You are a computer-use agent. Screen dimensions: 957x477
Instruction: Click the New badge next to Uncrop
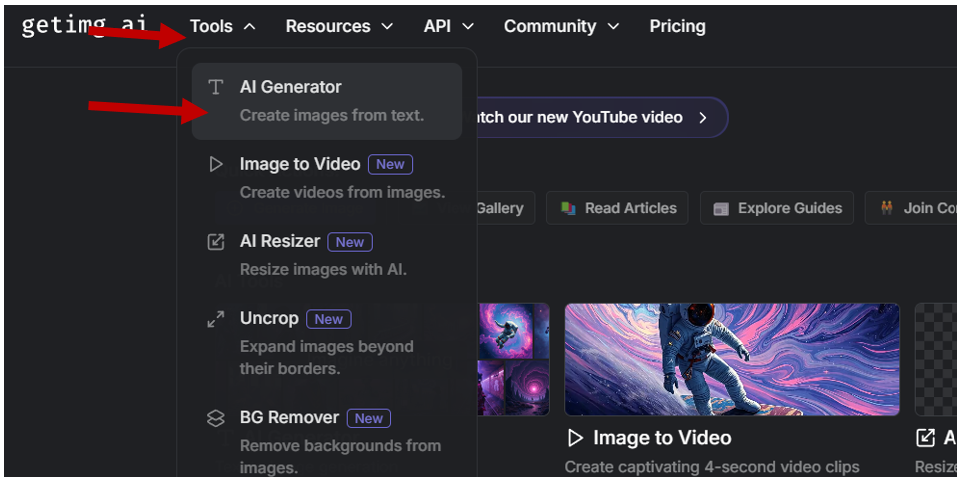(328, 319)
